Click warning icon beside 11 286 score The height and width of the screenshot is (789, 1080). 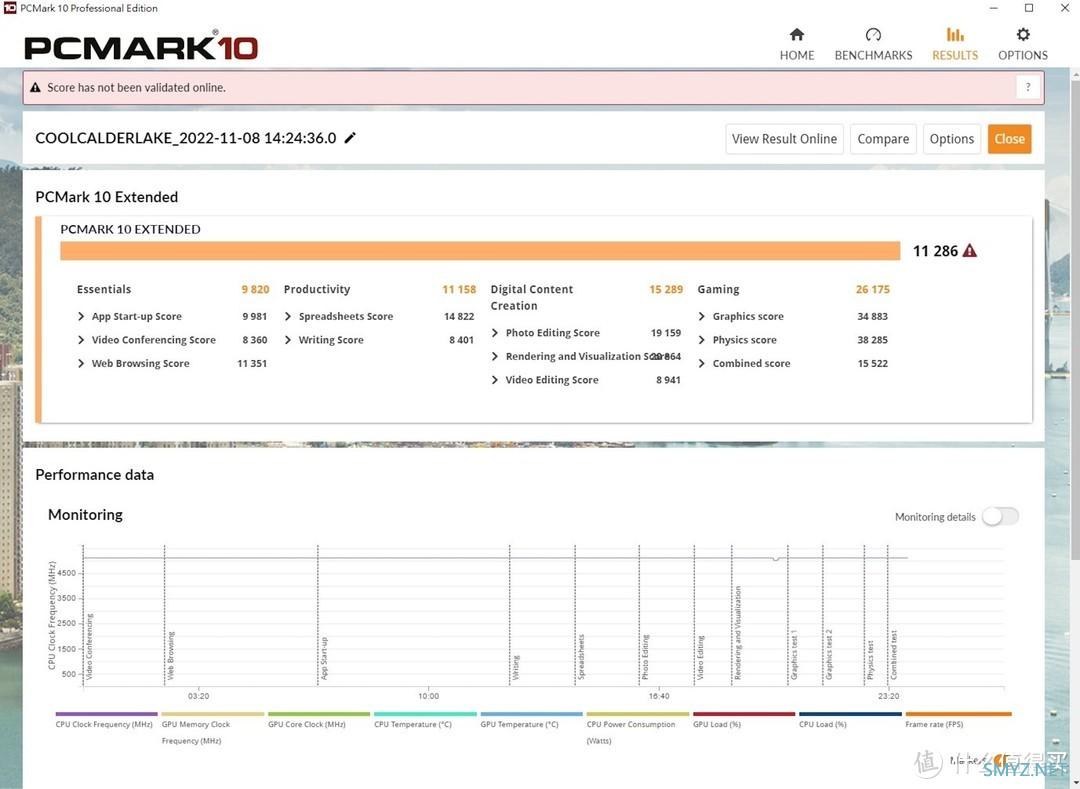click(970, 251)
